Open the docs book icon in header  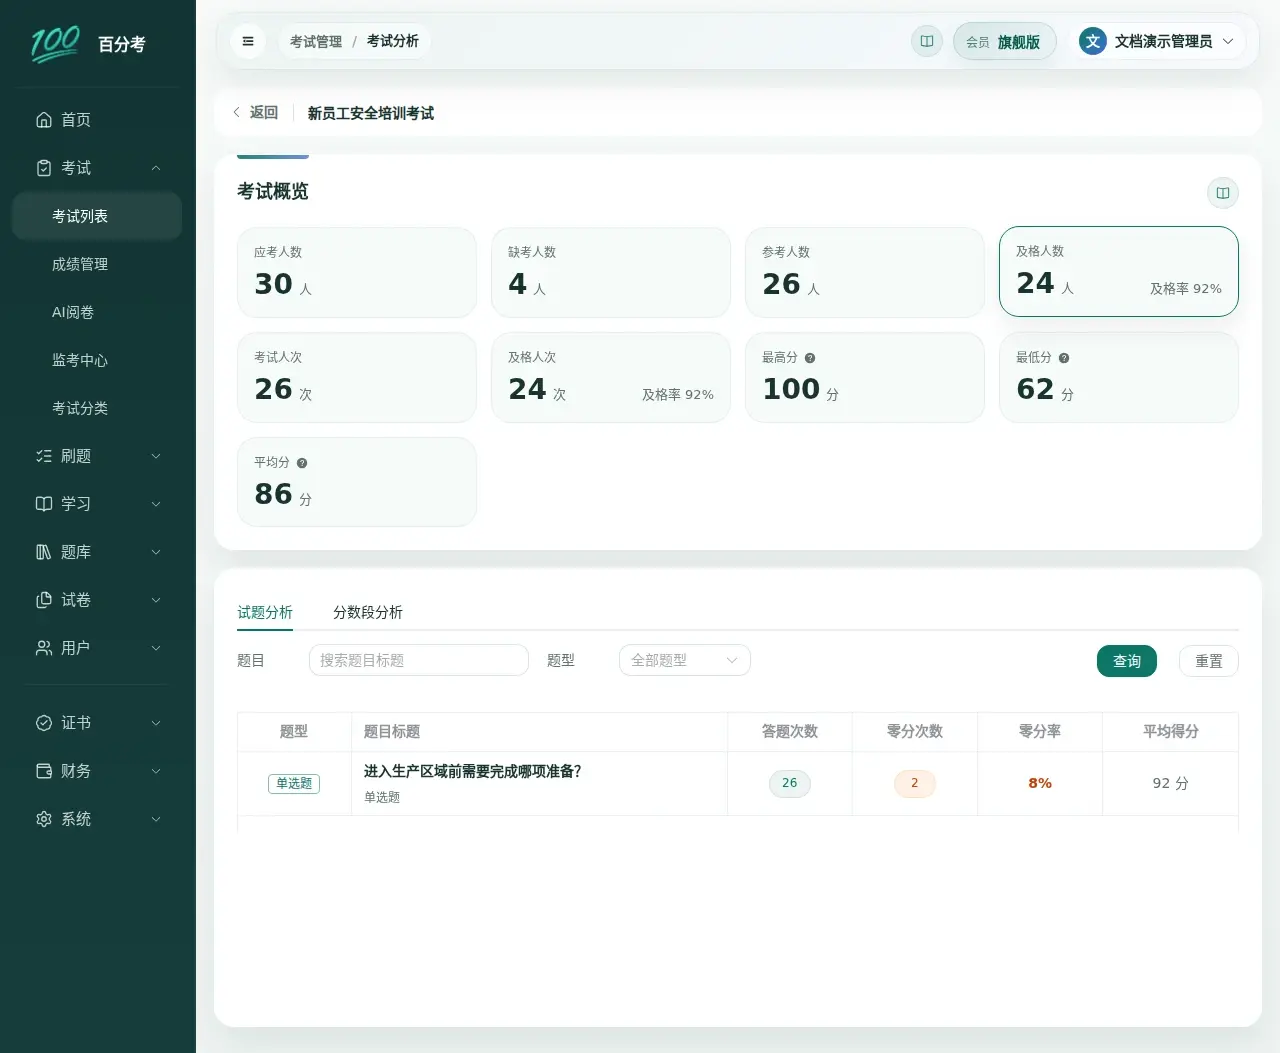pyautogui.click(x=927, y=41)
